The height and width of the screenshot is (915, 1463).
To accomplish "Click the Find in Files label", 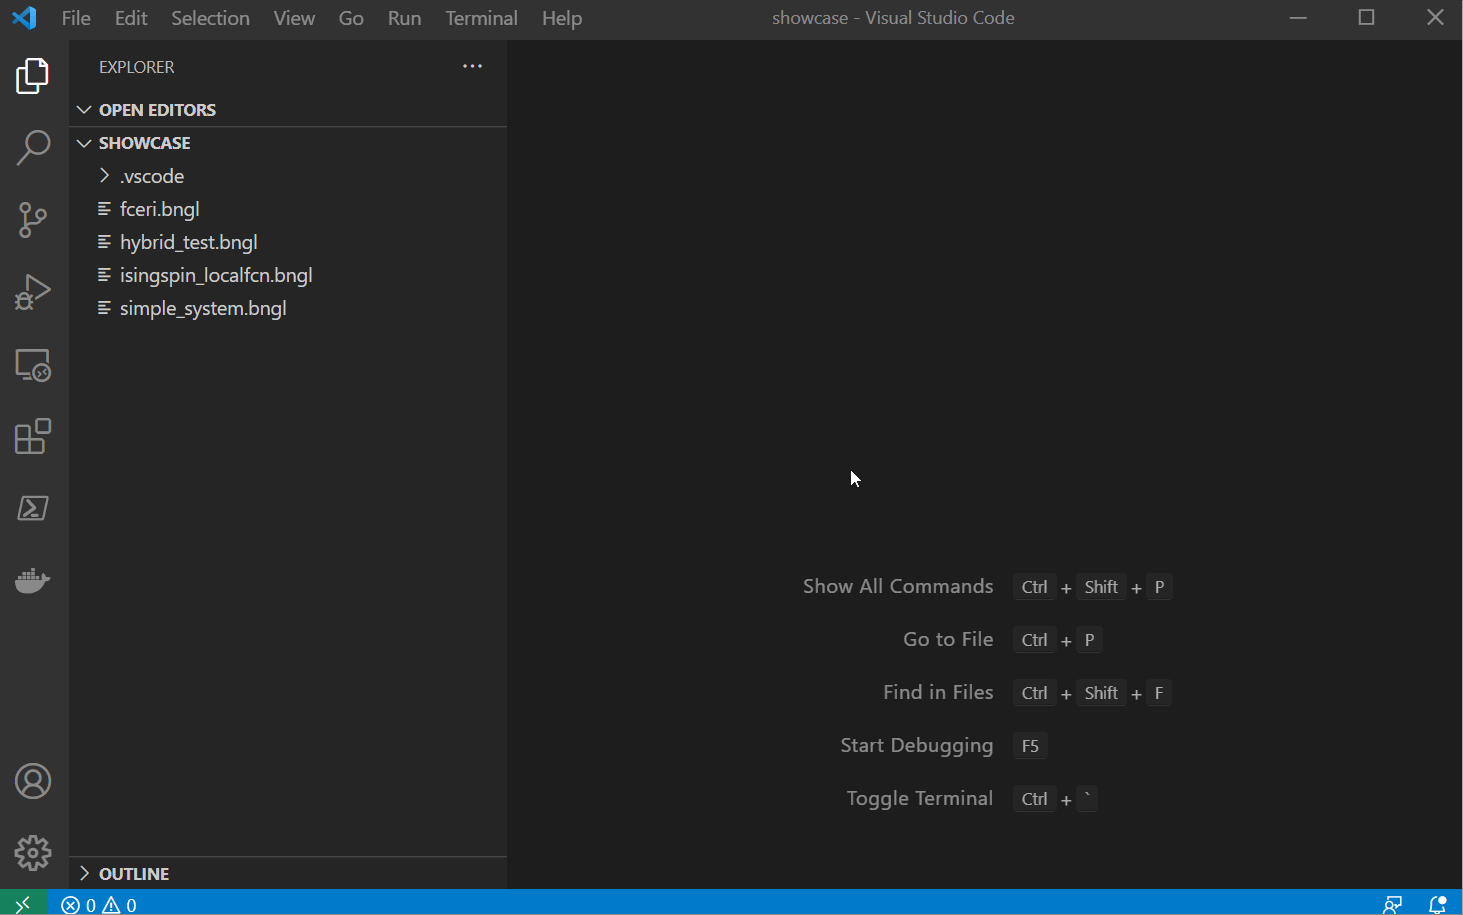I will pos(938,692).
